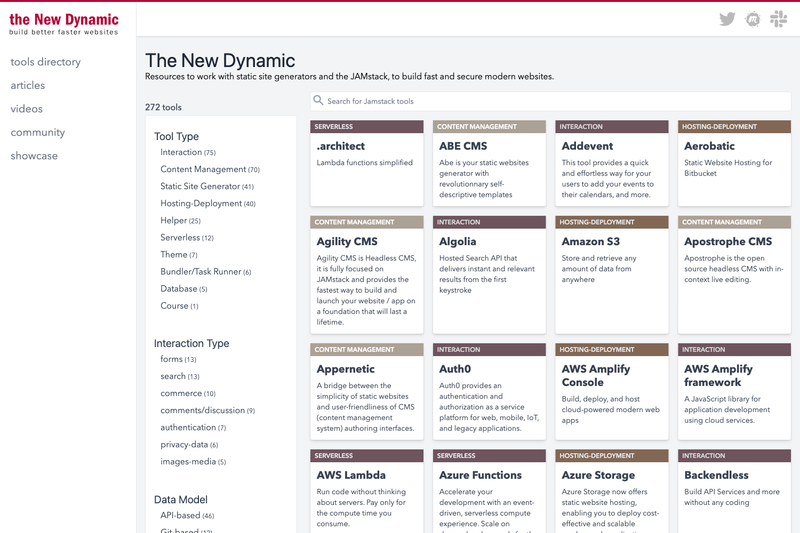Image resolution: width=800 pixels, height=533 pixels.
Task: Click the 272 tools count text
Action: [163, 107]
